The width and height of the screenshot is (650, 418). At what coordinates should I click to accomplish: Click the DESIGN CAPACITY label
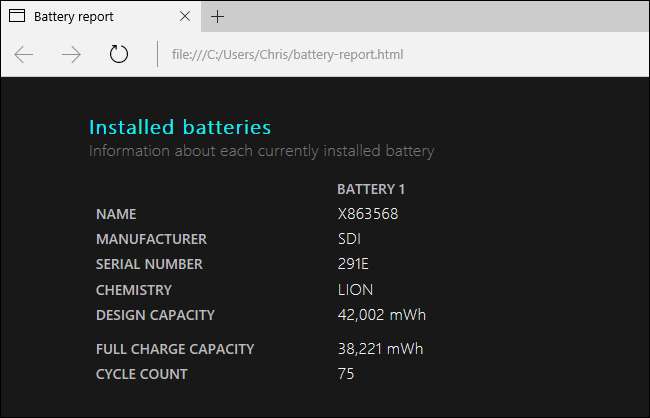155,315
